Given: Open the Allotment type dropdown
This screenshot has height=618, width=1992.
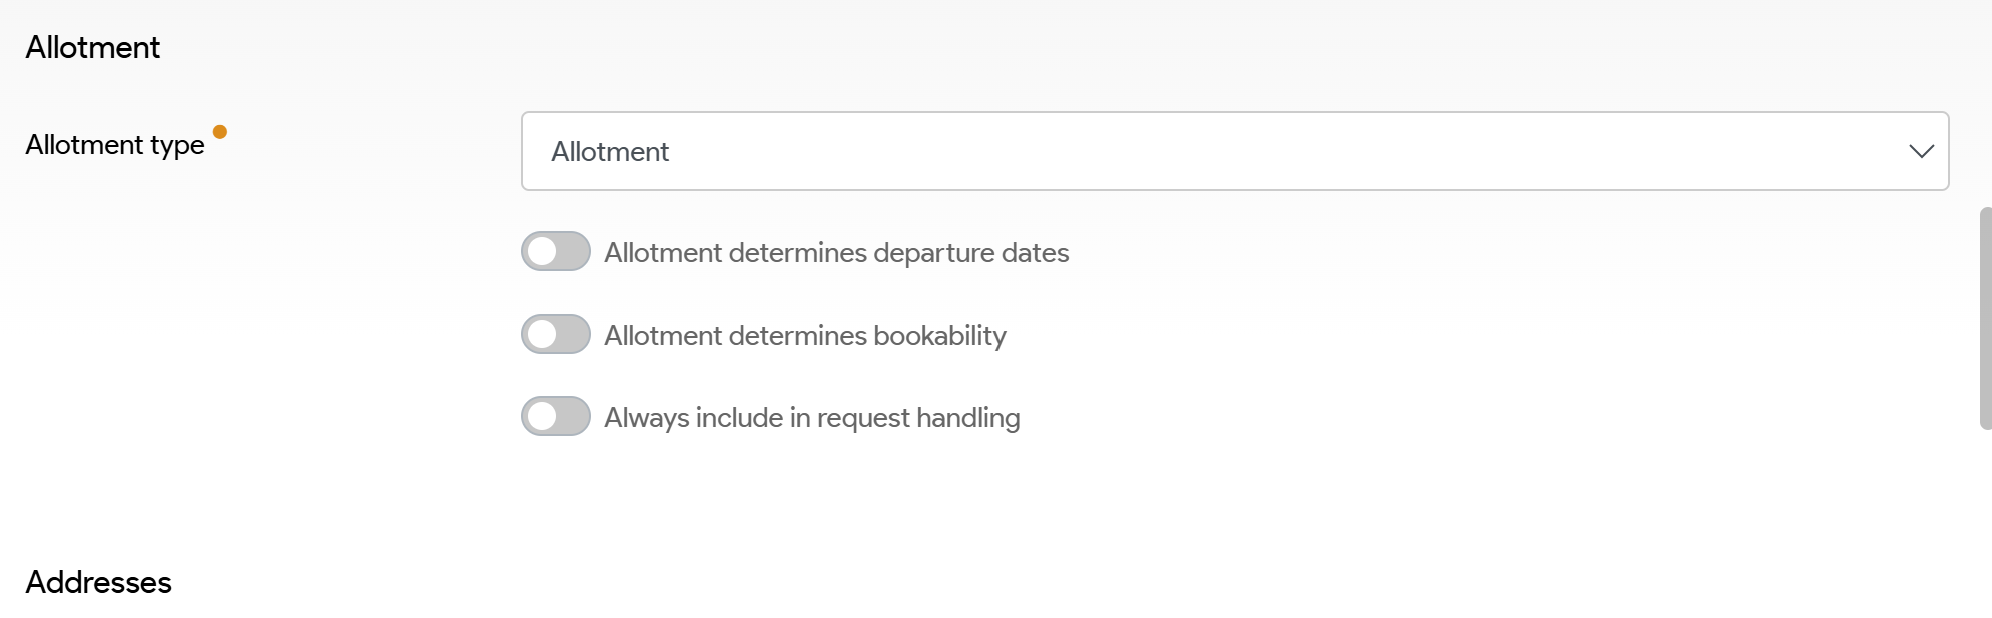Looking at the screenshot, I should [1234, 151].
